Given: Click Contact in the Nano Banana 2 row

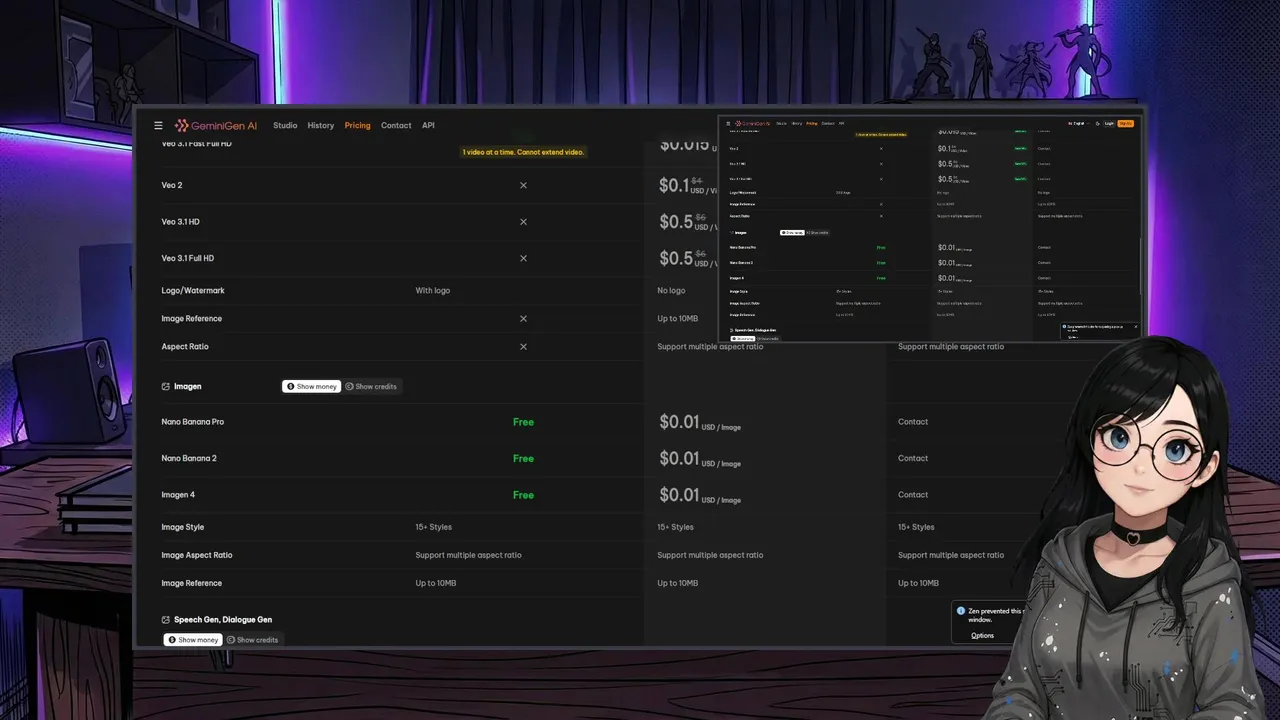Looking at the screenshot, I should 913,458.
